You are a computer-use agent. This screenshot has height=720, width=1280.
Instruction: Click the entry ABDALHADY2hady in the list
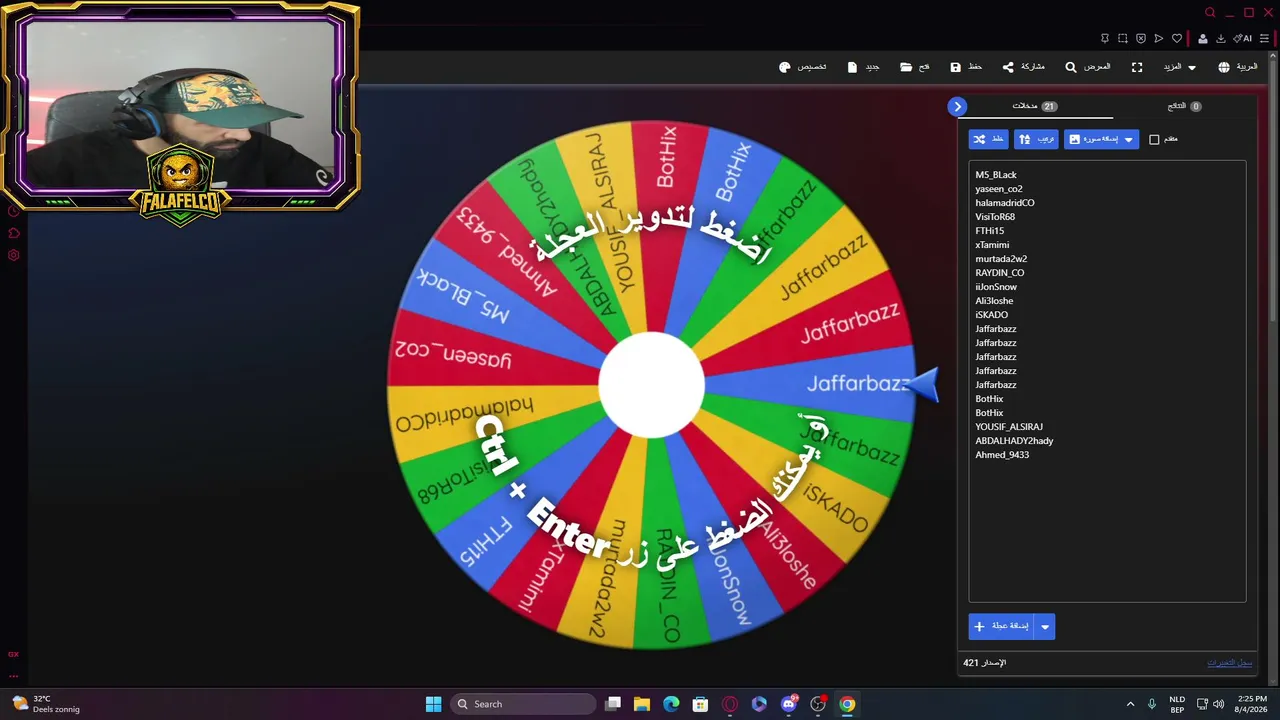tap(1014, 441)
